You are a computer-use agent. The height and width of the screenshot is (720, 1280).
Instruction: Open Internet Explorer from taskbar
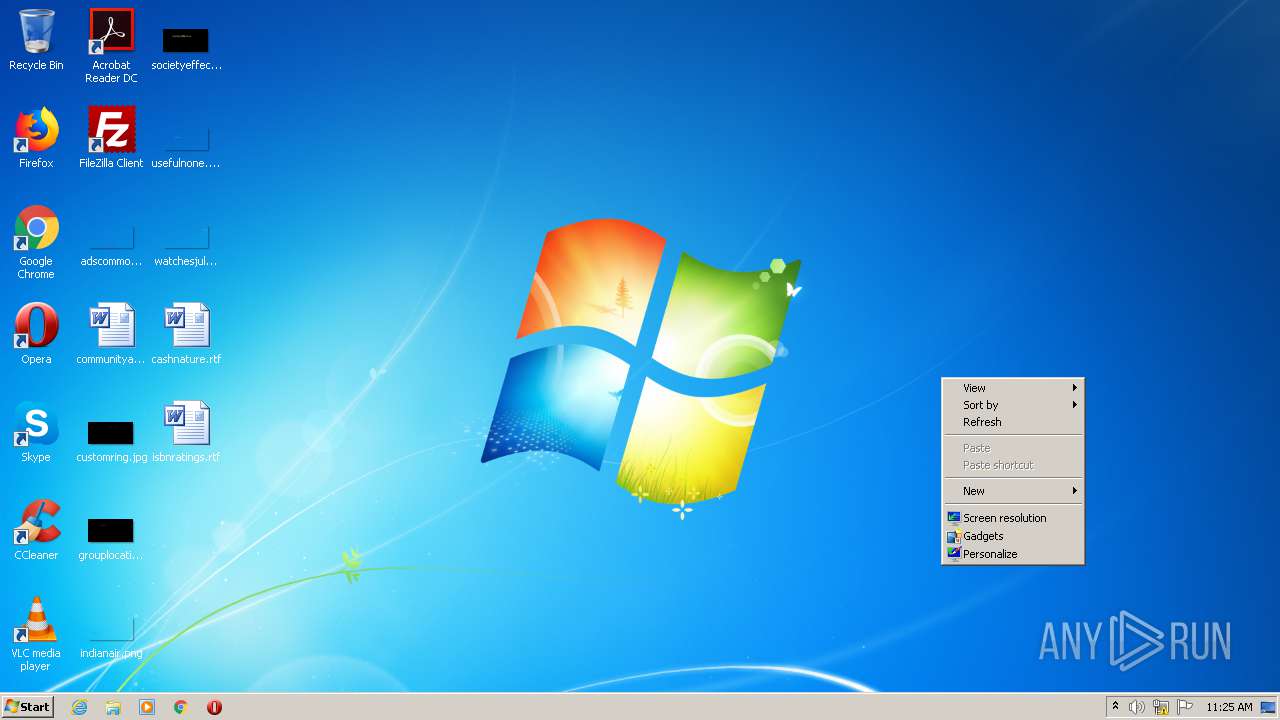79,707
